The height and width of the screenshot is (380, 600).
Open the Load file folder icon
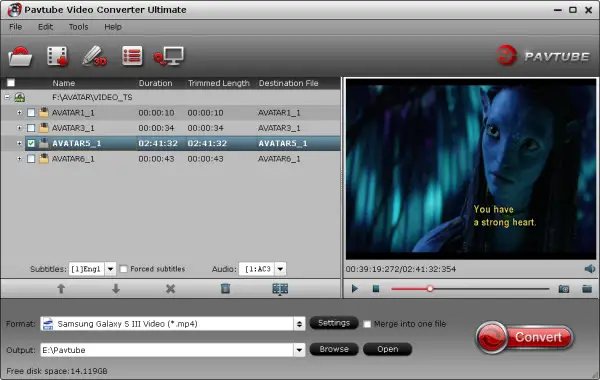click(x=20, y=57)
